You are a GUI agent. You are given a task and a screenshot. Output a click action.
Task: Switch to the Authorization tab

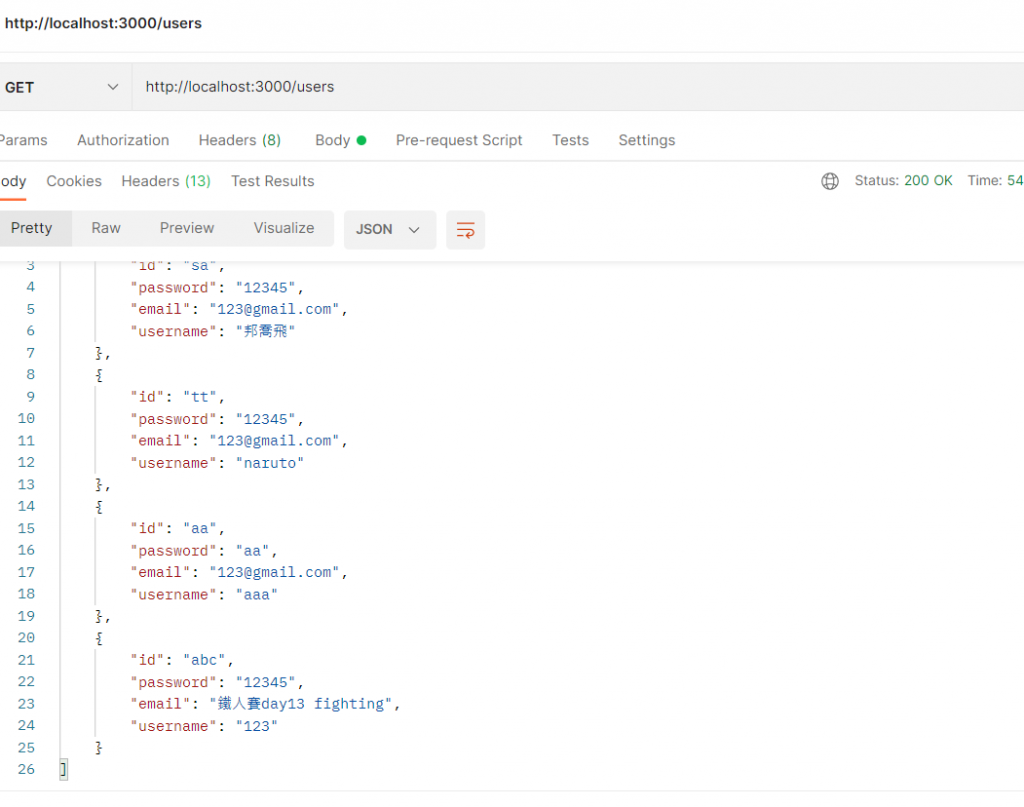[123, 140]
